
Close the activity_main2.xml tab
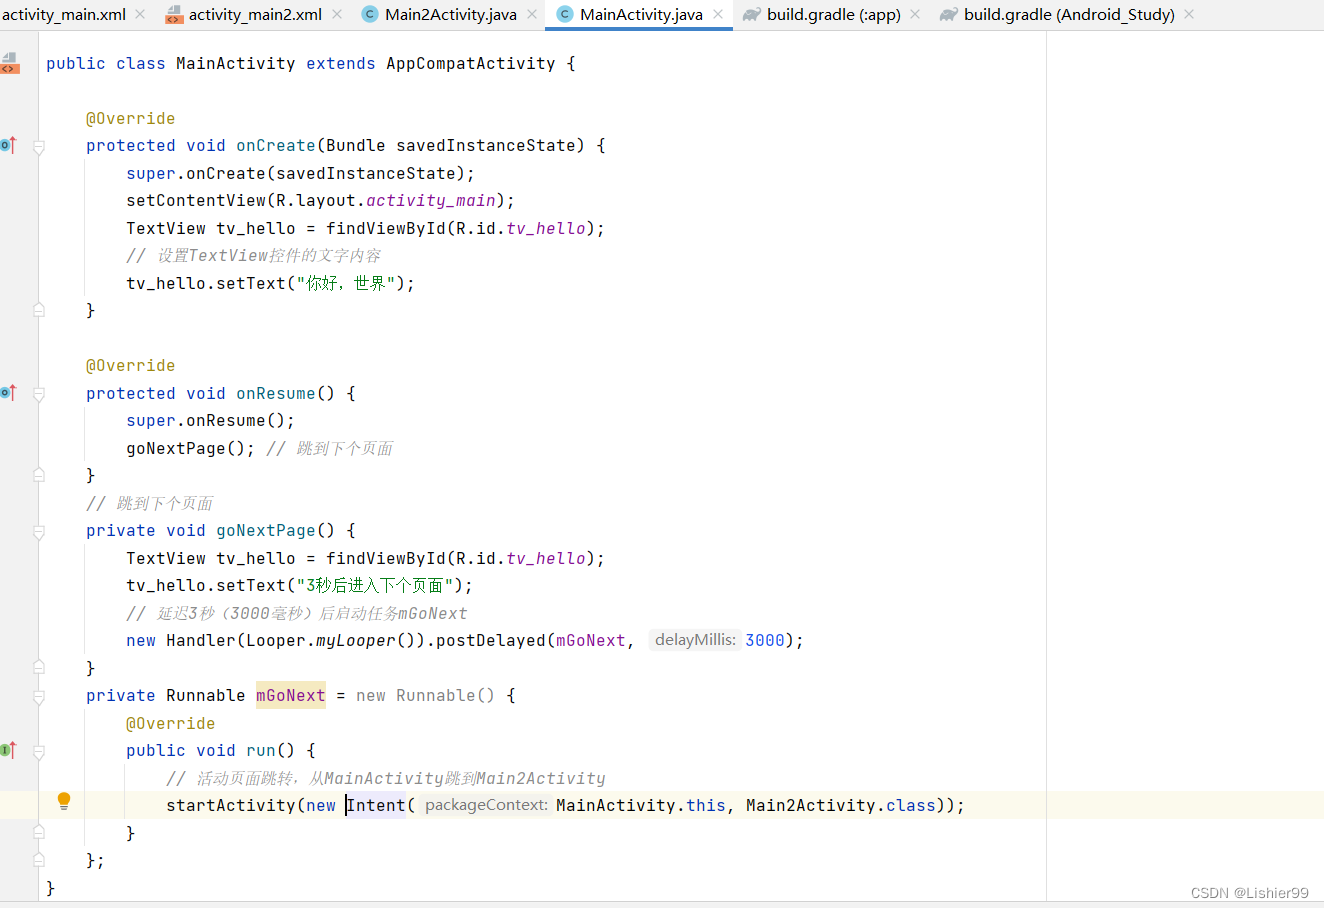pyautogui.click(x=337, y=14)
